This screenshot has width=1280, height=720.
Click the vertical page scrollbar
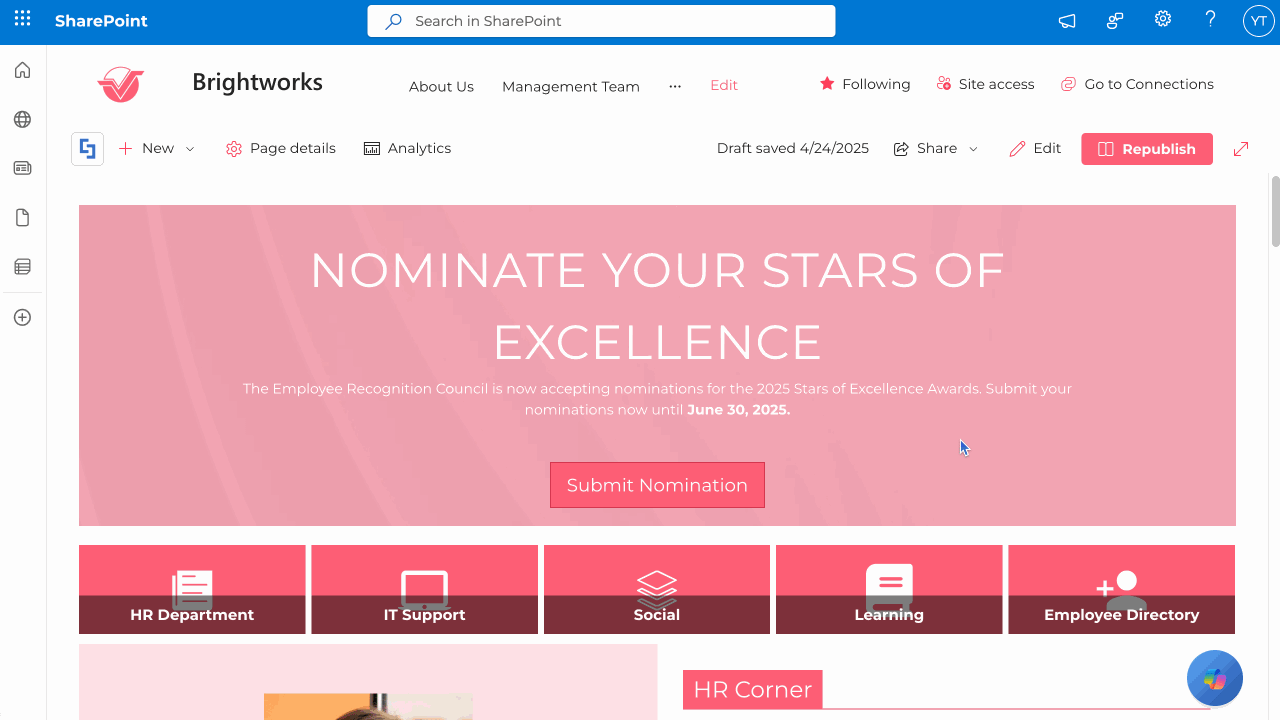[x=1275, y=210]
